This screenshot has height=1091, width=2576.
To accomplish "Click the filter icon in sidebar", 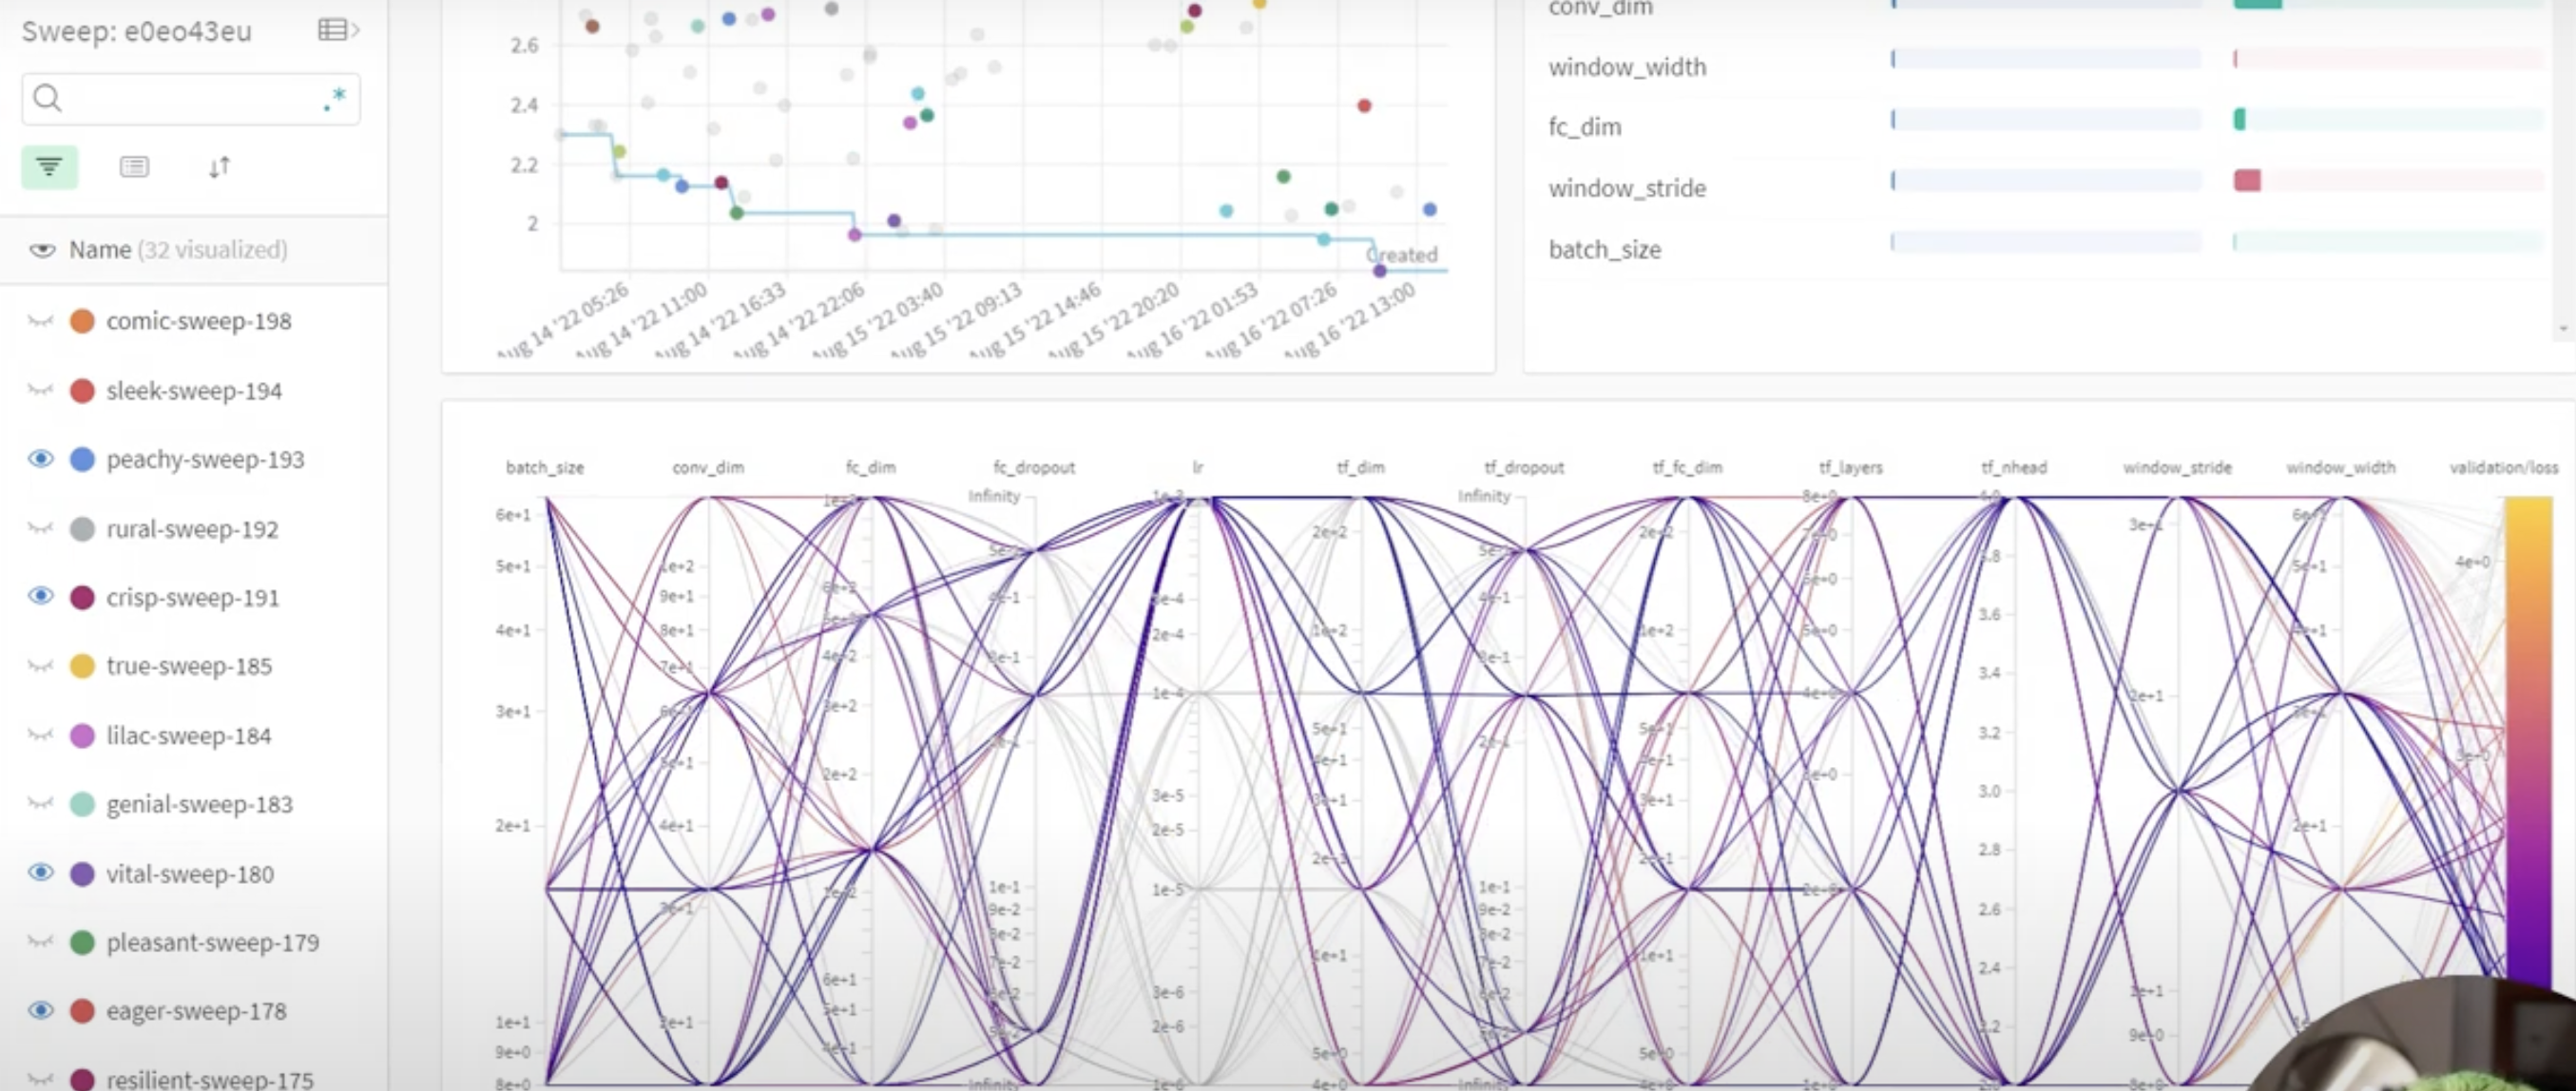I will tap(49, 167).
